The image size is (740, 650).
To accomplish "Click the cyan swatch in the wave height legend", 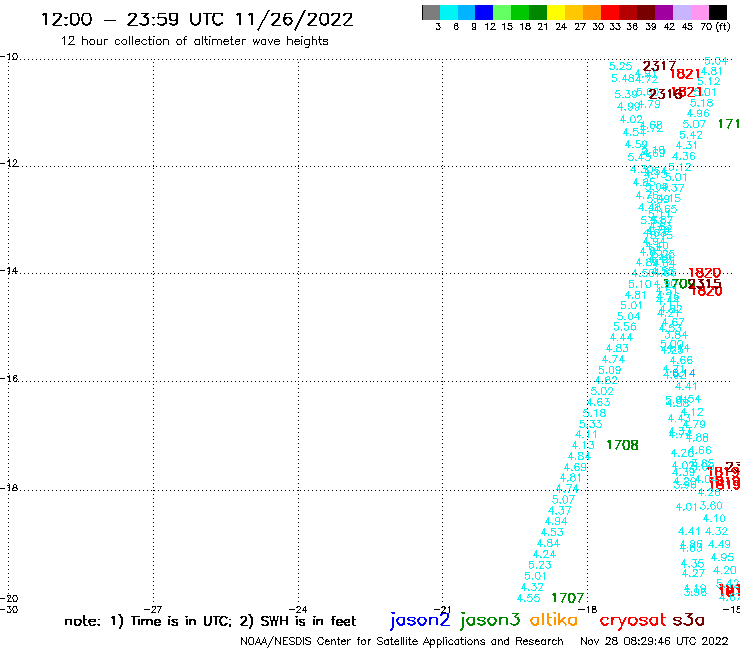I will tap(449, 12).
